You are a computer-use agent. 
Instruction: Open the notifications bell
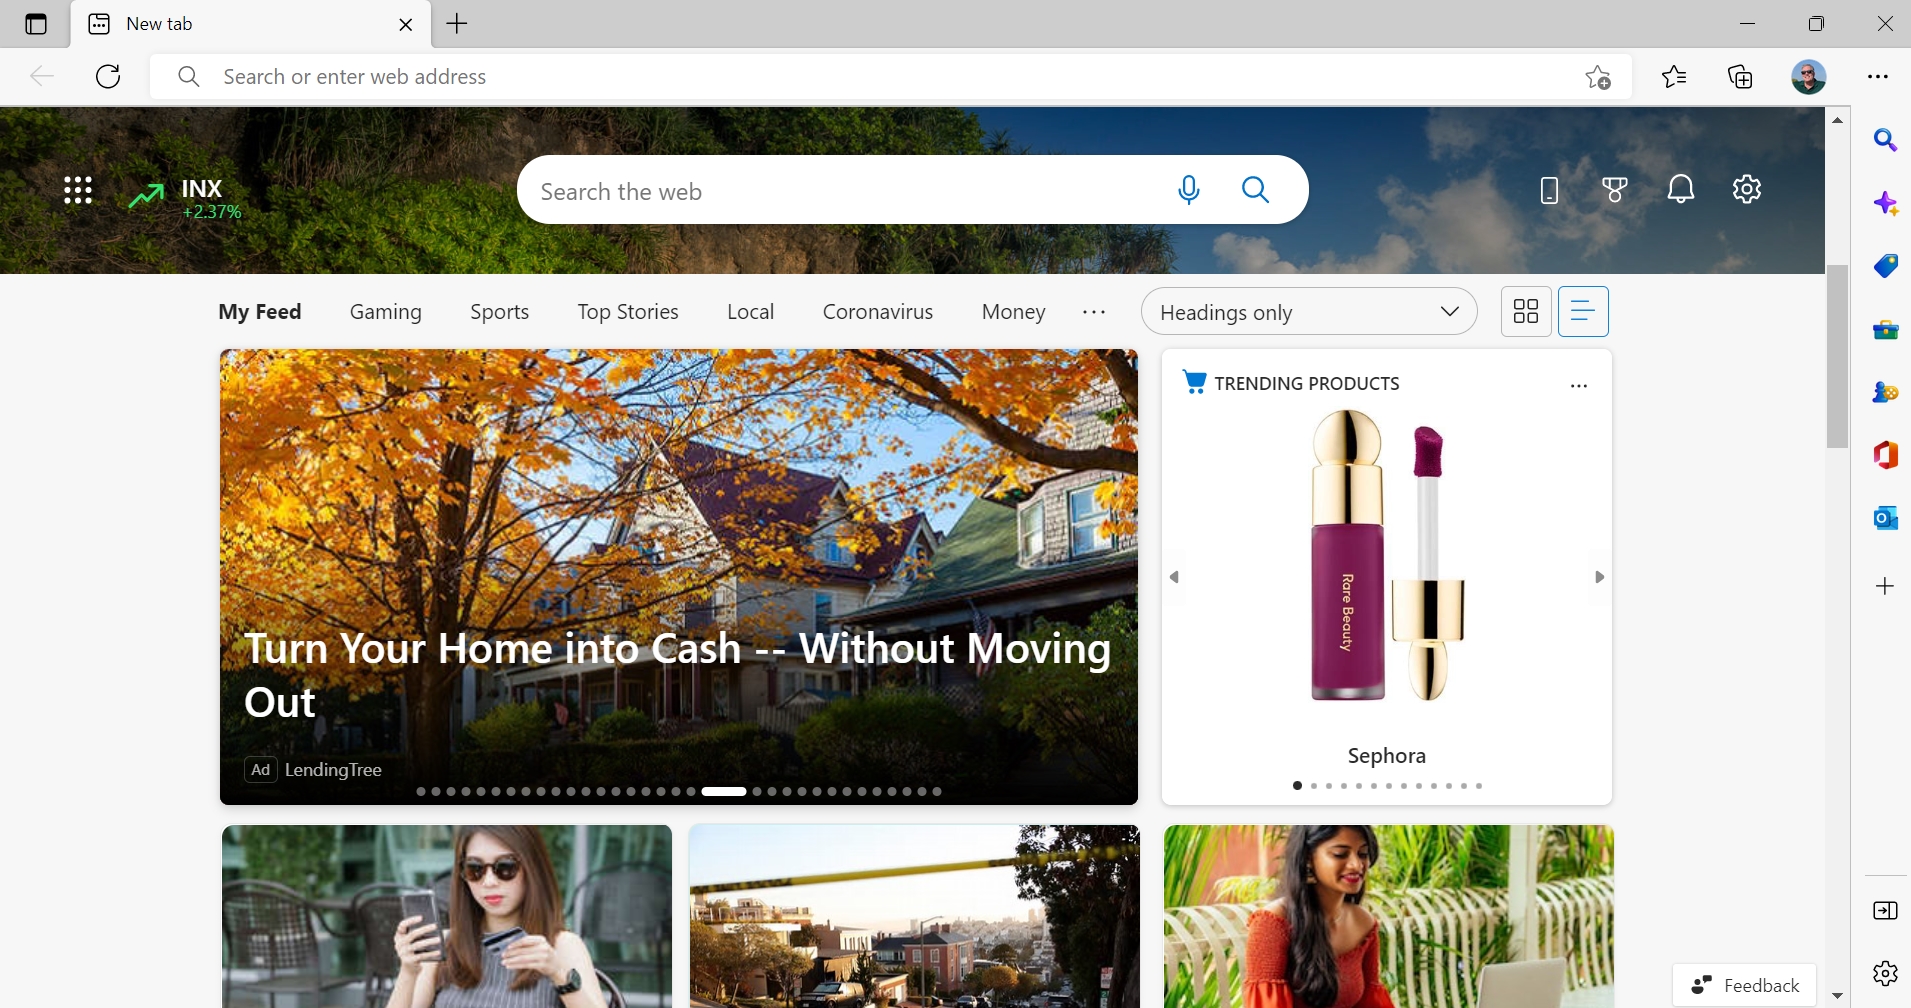tap(1681, 189)
